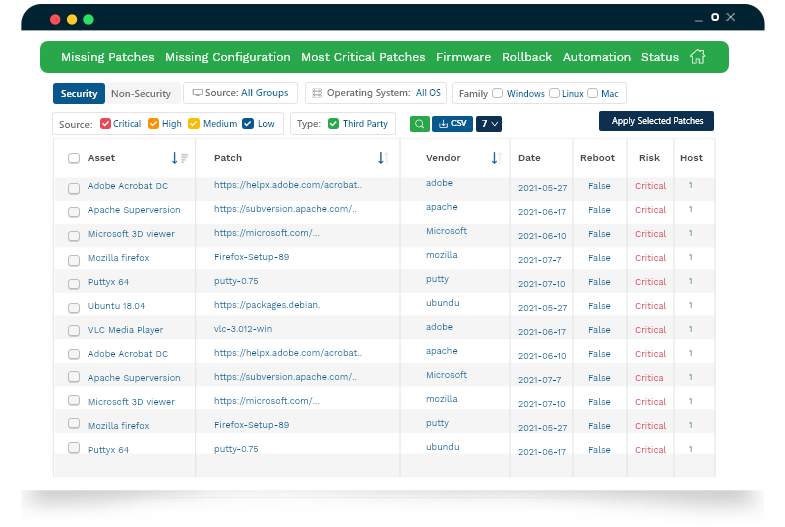Click the Date column header
This screenshot has width=785, height=527.
click(x=529, y=158)
